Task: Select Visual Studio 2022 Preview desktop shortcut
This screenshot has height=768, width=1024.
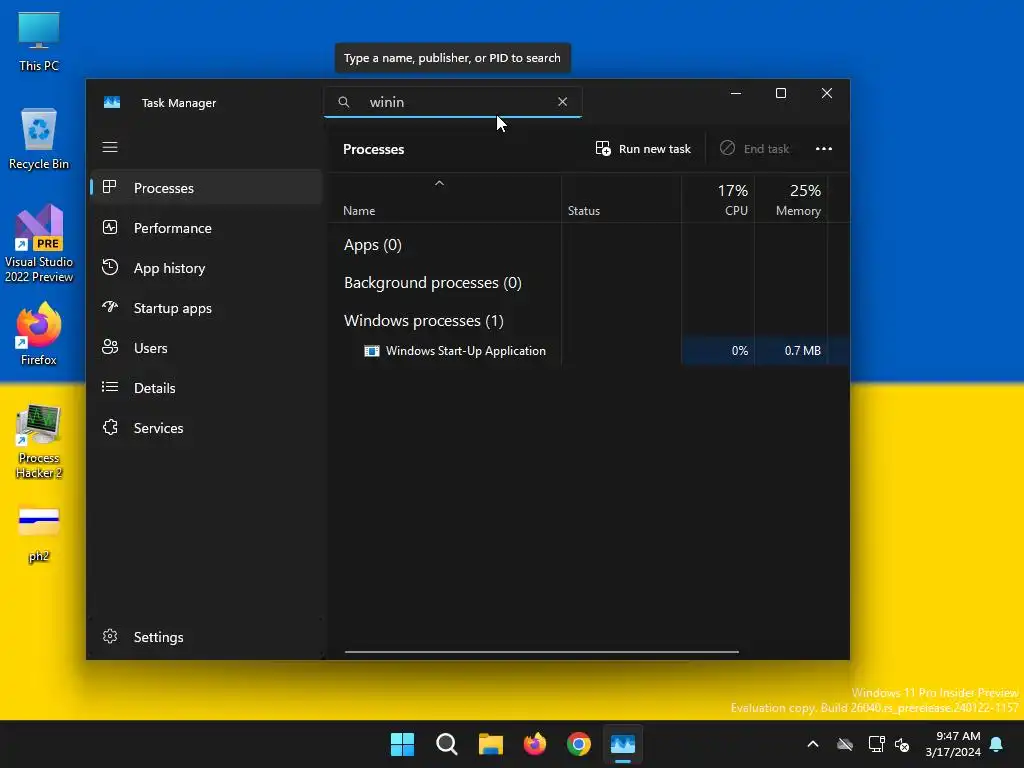Action: click(39, 244)
